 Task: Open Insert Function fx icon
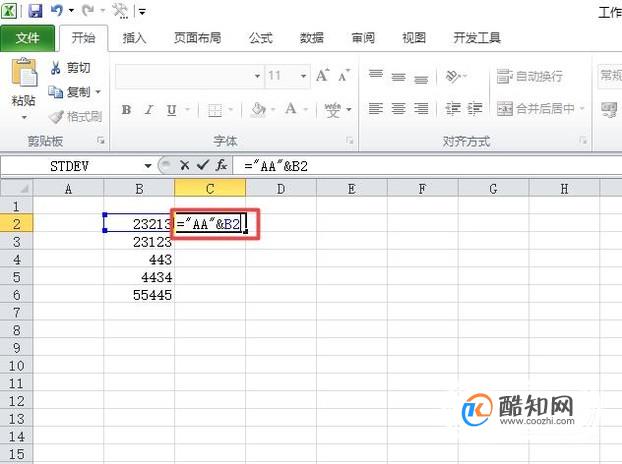pyautogui.click(x=221, y=165)
